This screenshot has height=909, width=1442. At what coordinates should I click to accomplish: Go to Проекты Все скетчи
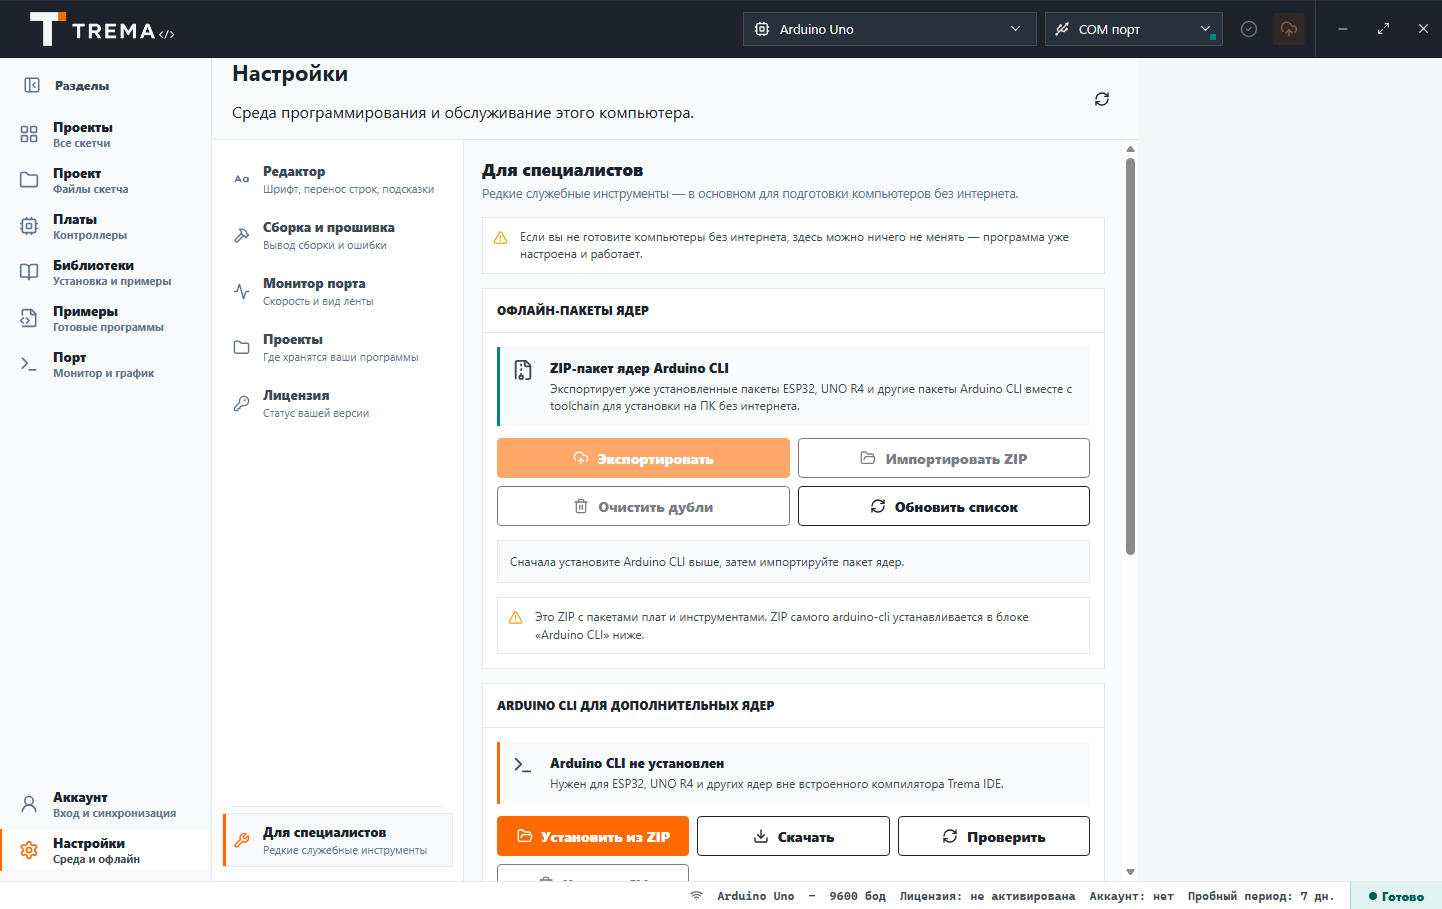click(105, 134)
